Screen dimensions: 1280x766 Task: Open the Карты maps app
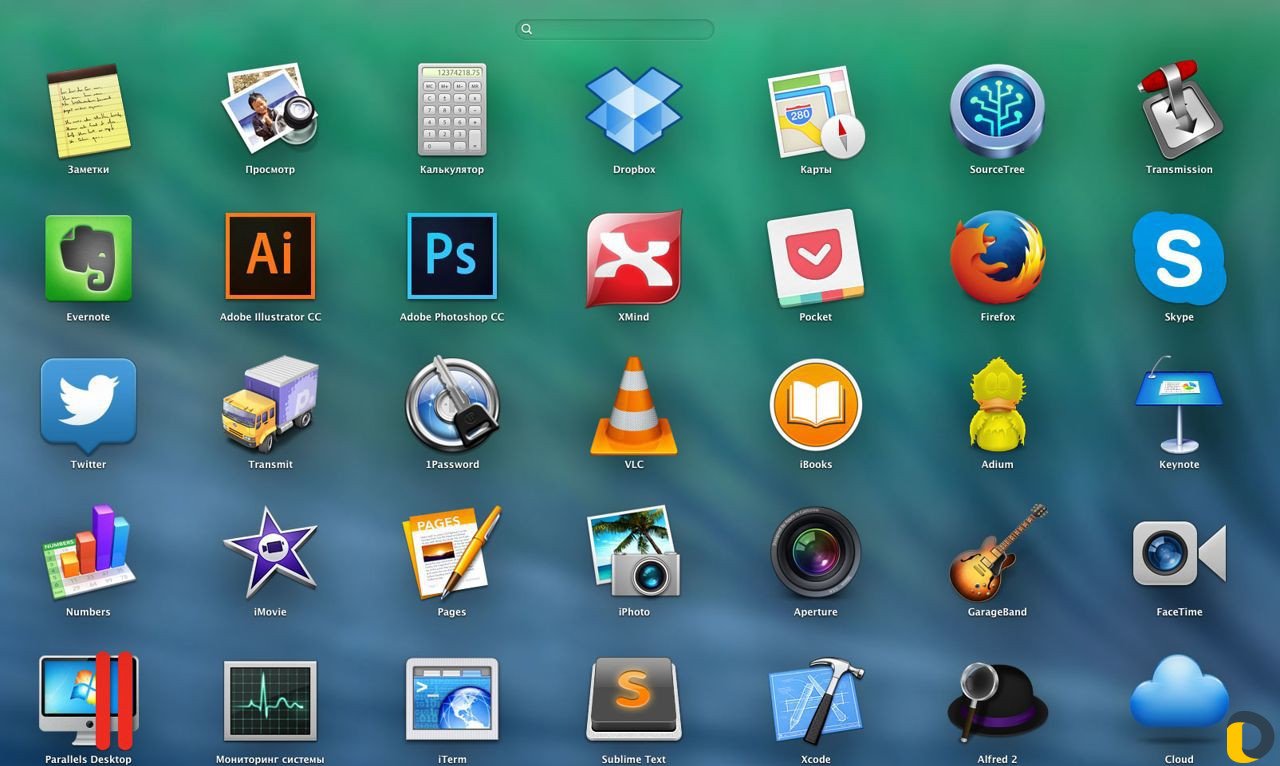click(x=816, y=111)
